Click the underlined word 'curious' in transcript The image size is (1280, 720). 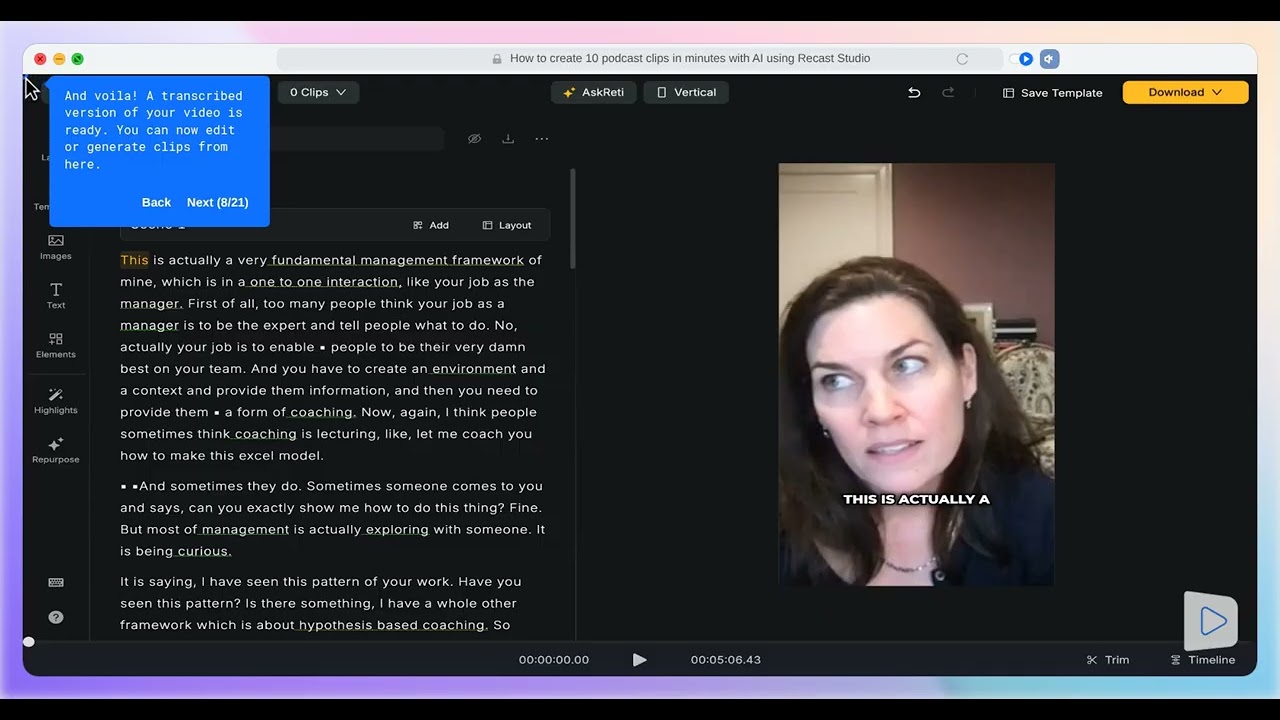(x=204, y=551)
